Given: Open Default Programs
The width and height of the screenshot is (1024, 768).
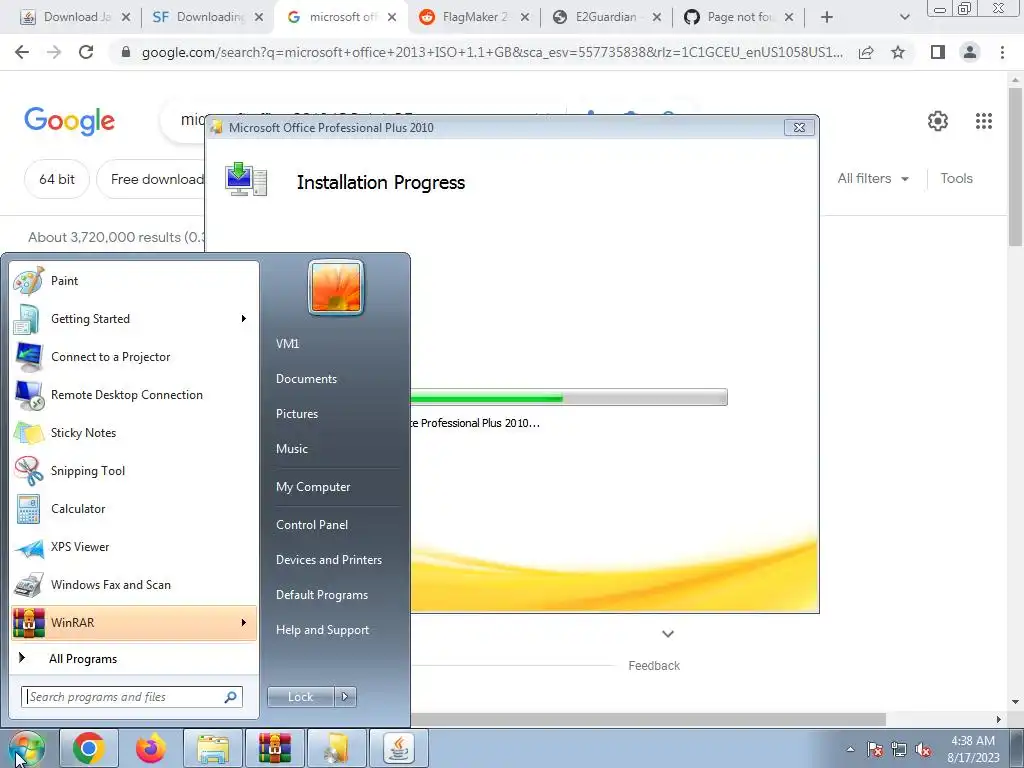Looking at the screenshot, I should [322, 595].
